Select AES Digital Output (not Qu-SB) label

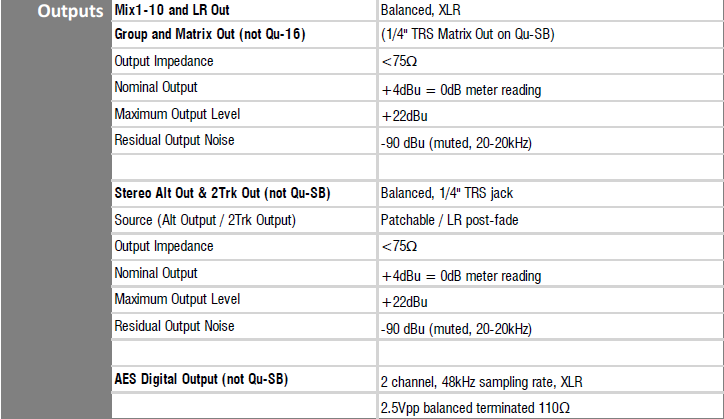(203, 379)
